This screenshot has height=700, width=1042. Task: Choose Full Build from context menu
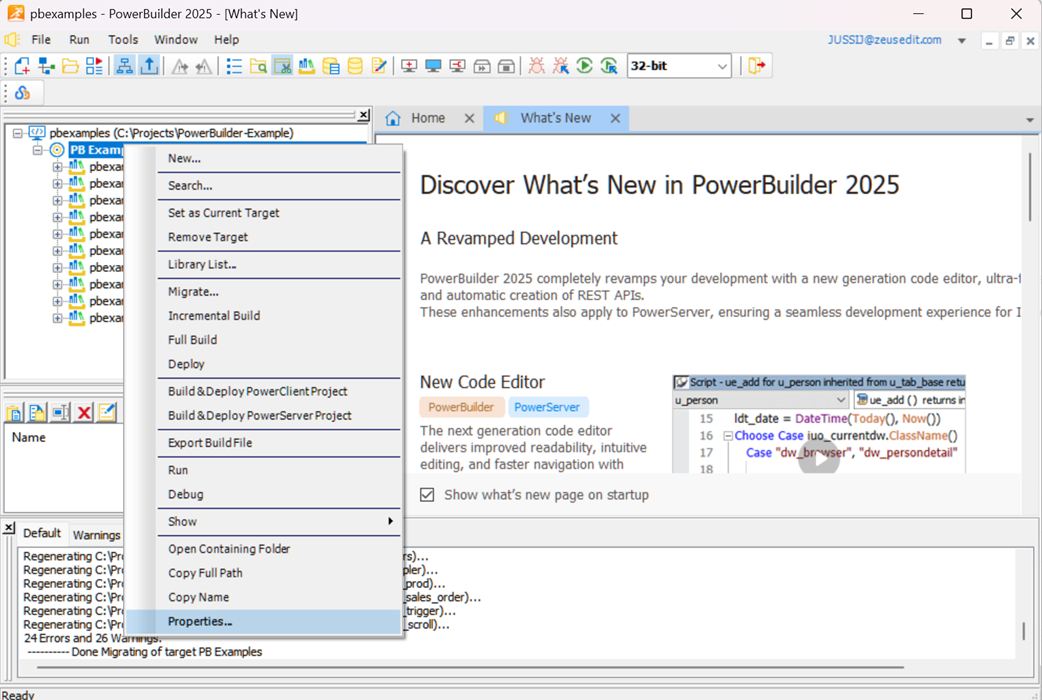click(193, 340)
